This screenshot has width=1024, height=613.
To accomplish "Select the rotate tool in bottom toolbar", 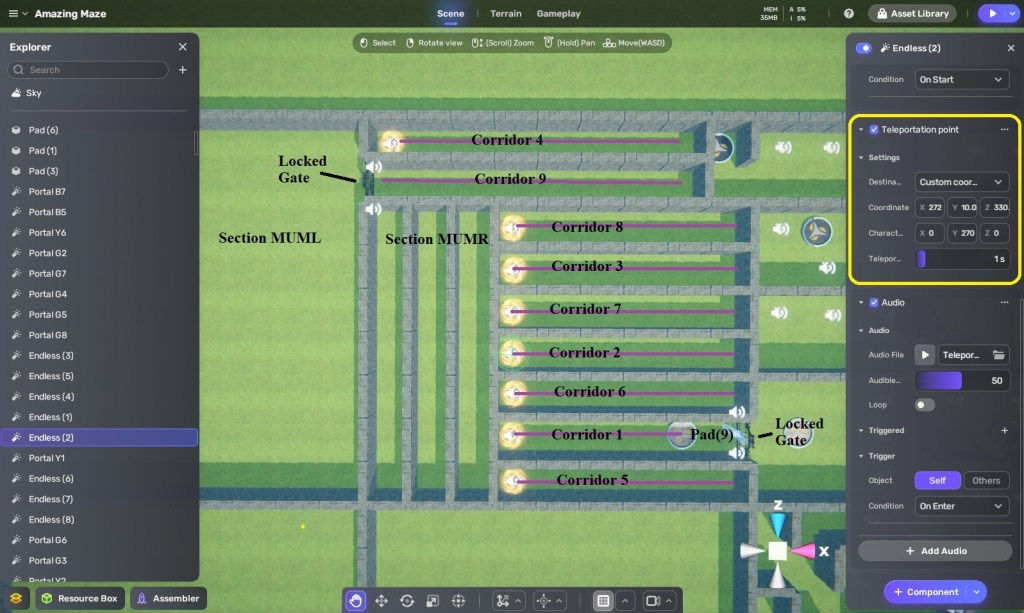I will point(407,600).
